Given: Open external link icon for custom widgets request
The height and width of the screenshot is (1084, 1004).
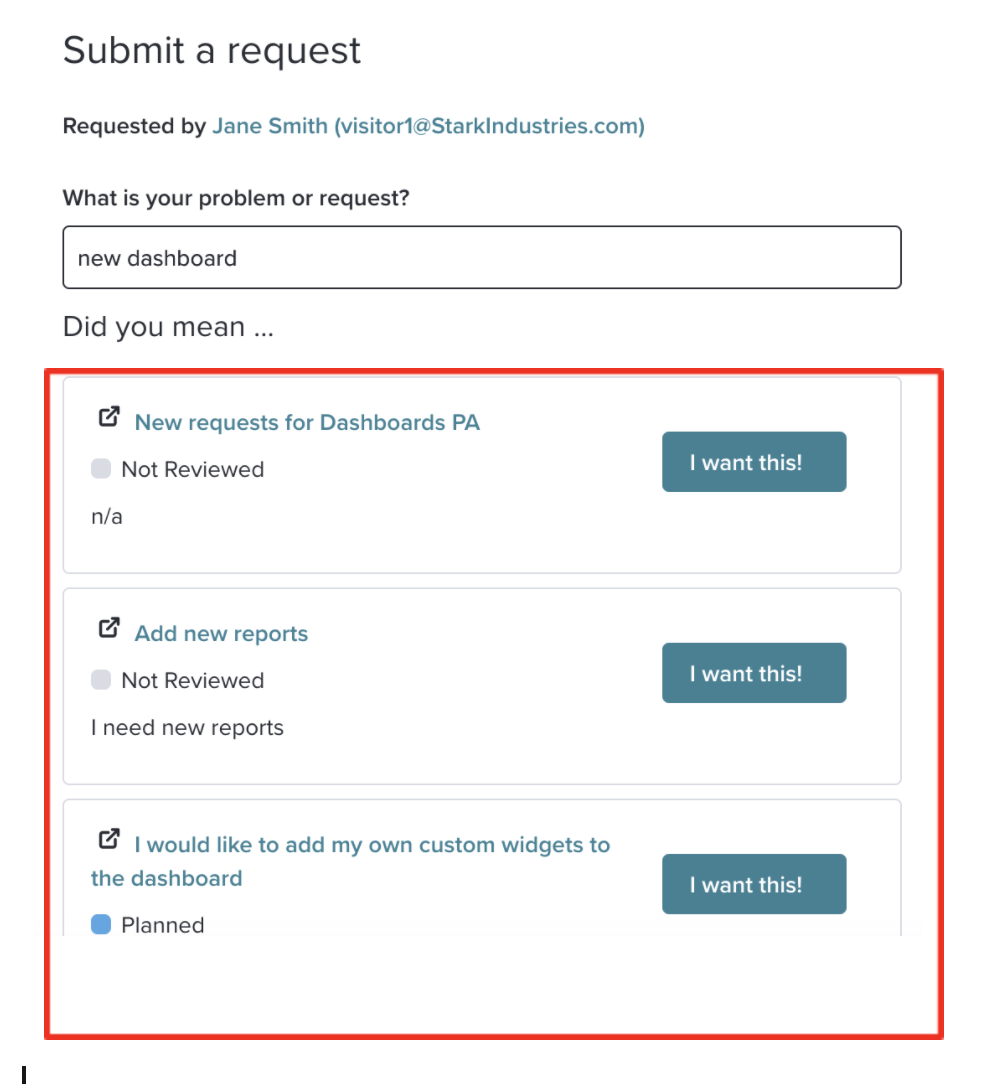Looking at the screenshot, I should point(109,839).
